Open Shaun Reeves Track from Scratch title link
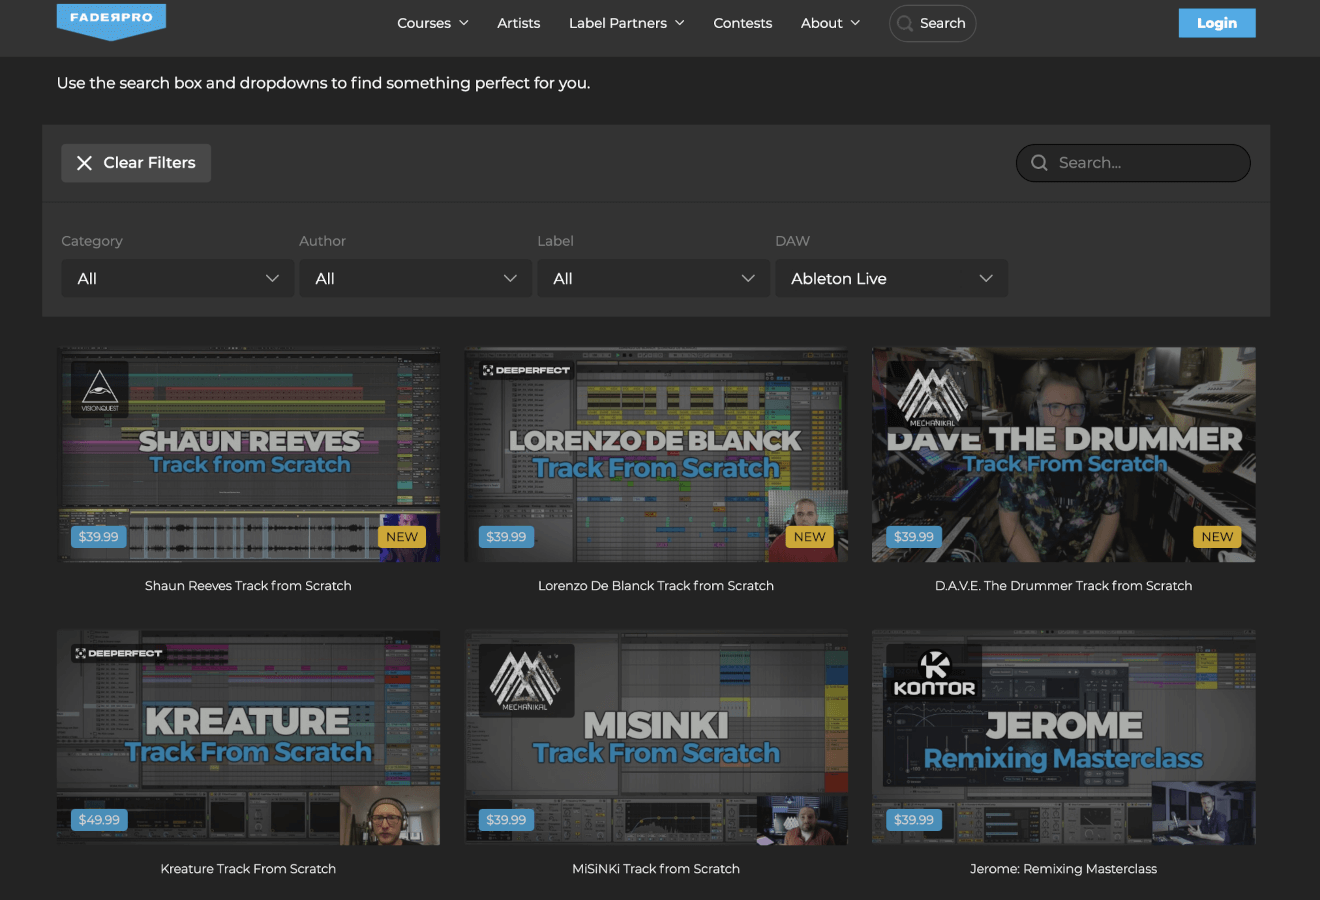 [248, 586]
